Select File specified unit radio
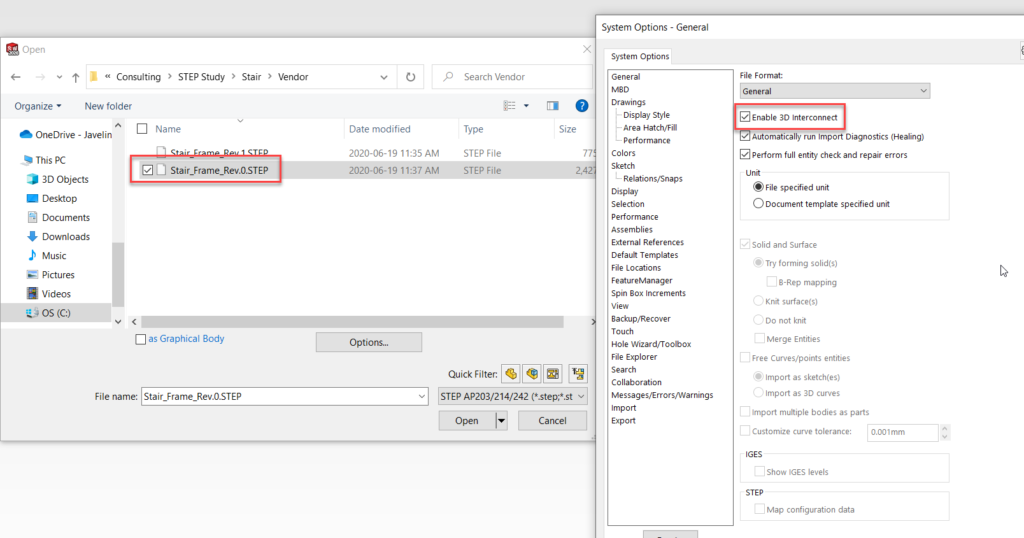The width and height of the screenshot is (1024, 538). (x=758, y=187)
